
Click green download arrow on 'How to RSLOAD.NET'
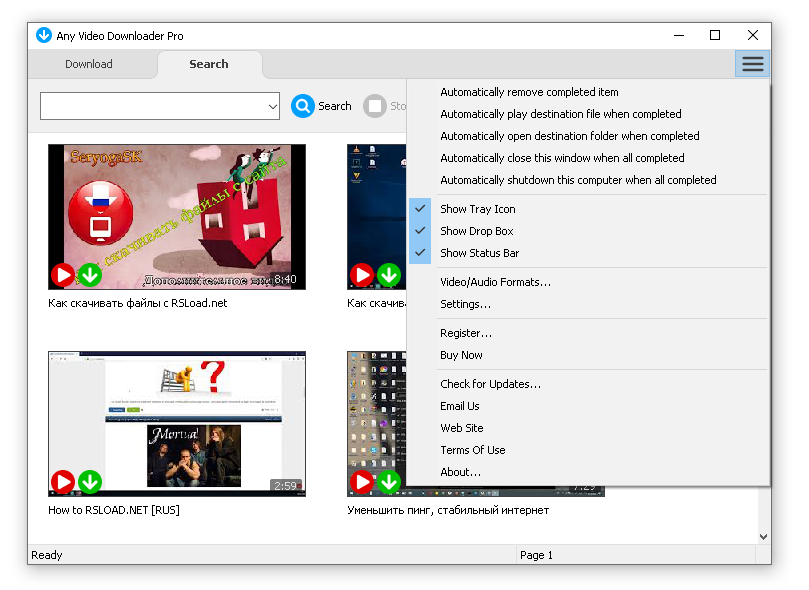click(90, 481)
